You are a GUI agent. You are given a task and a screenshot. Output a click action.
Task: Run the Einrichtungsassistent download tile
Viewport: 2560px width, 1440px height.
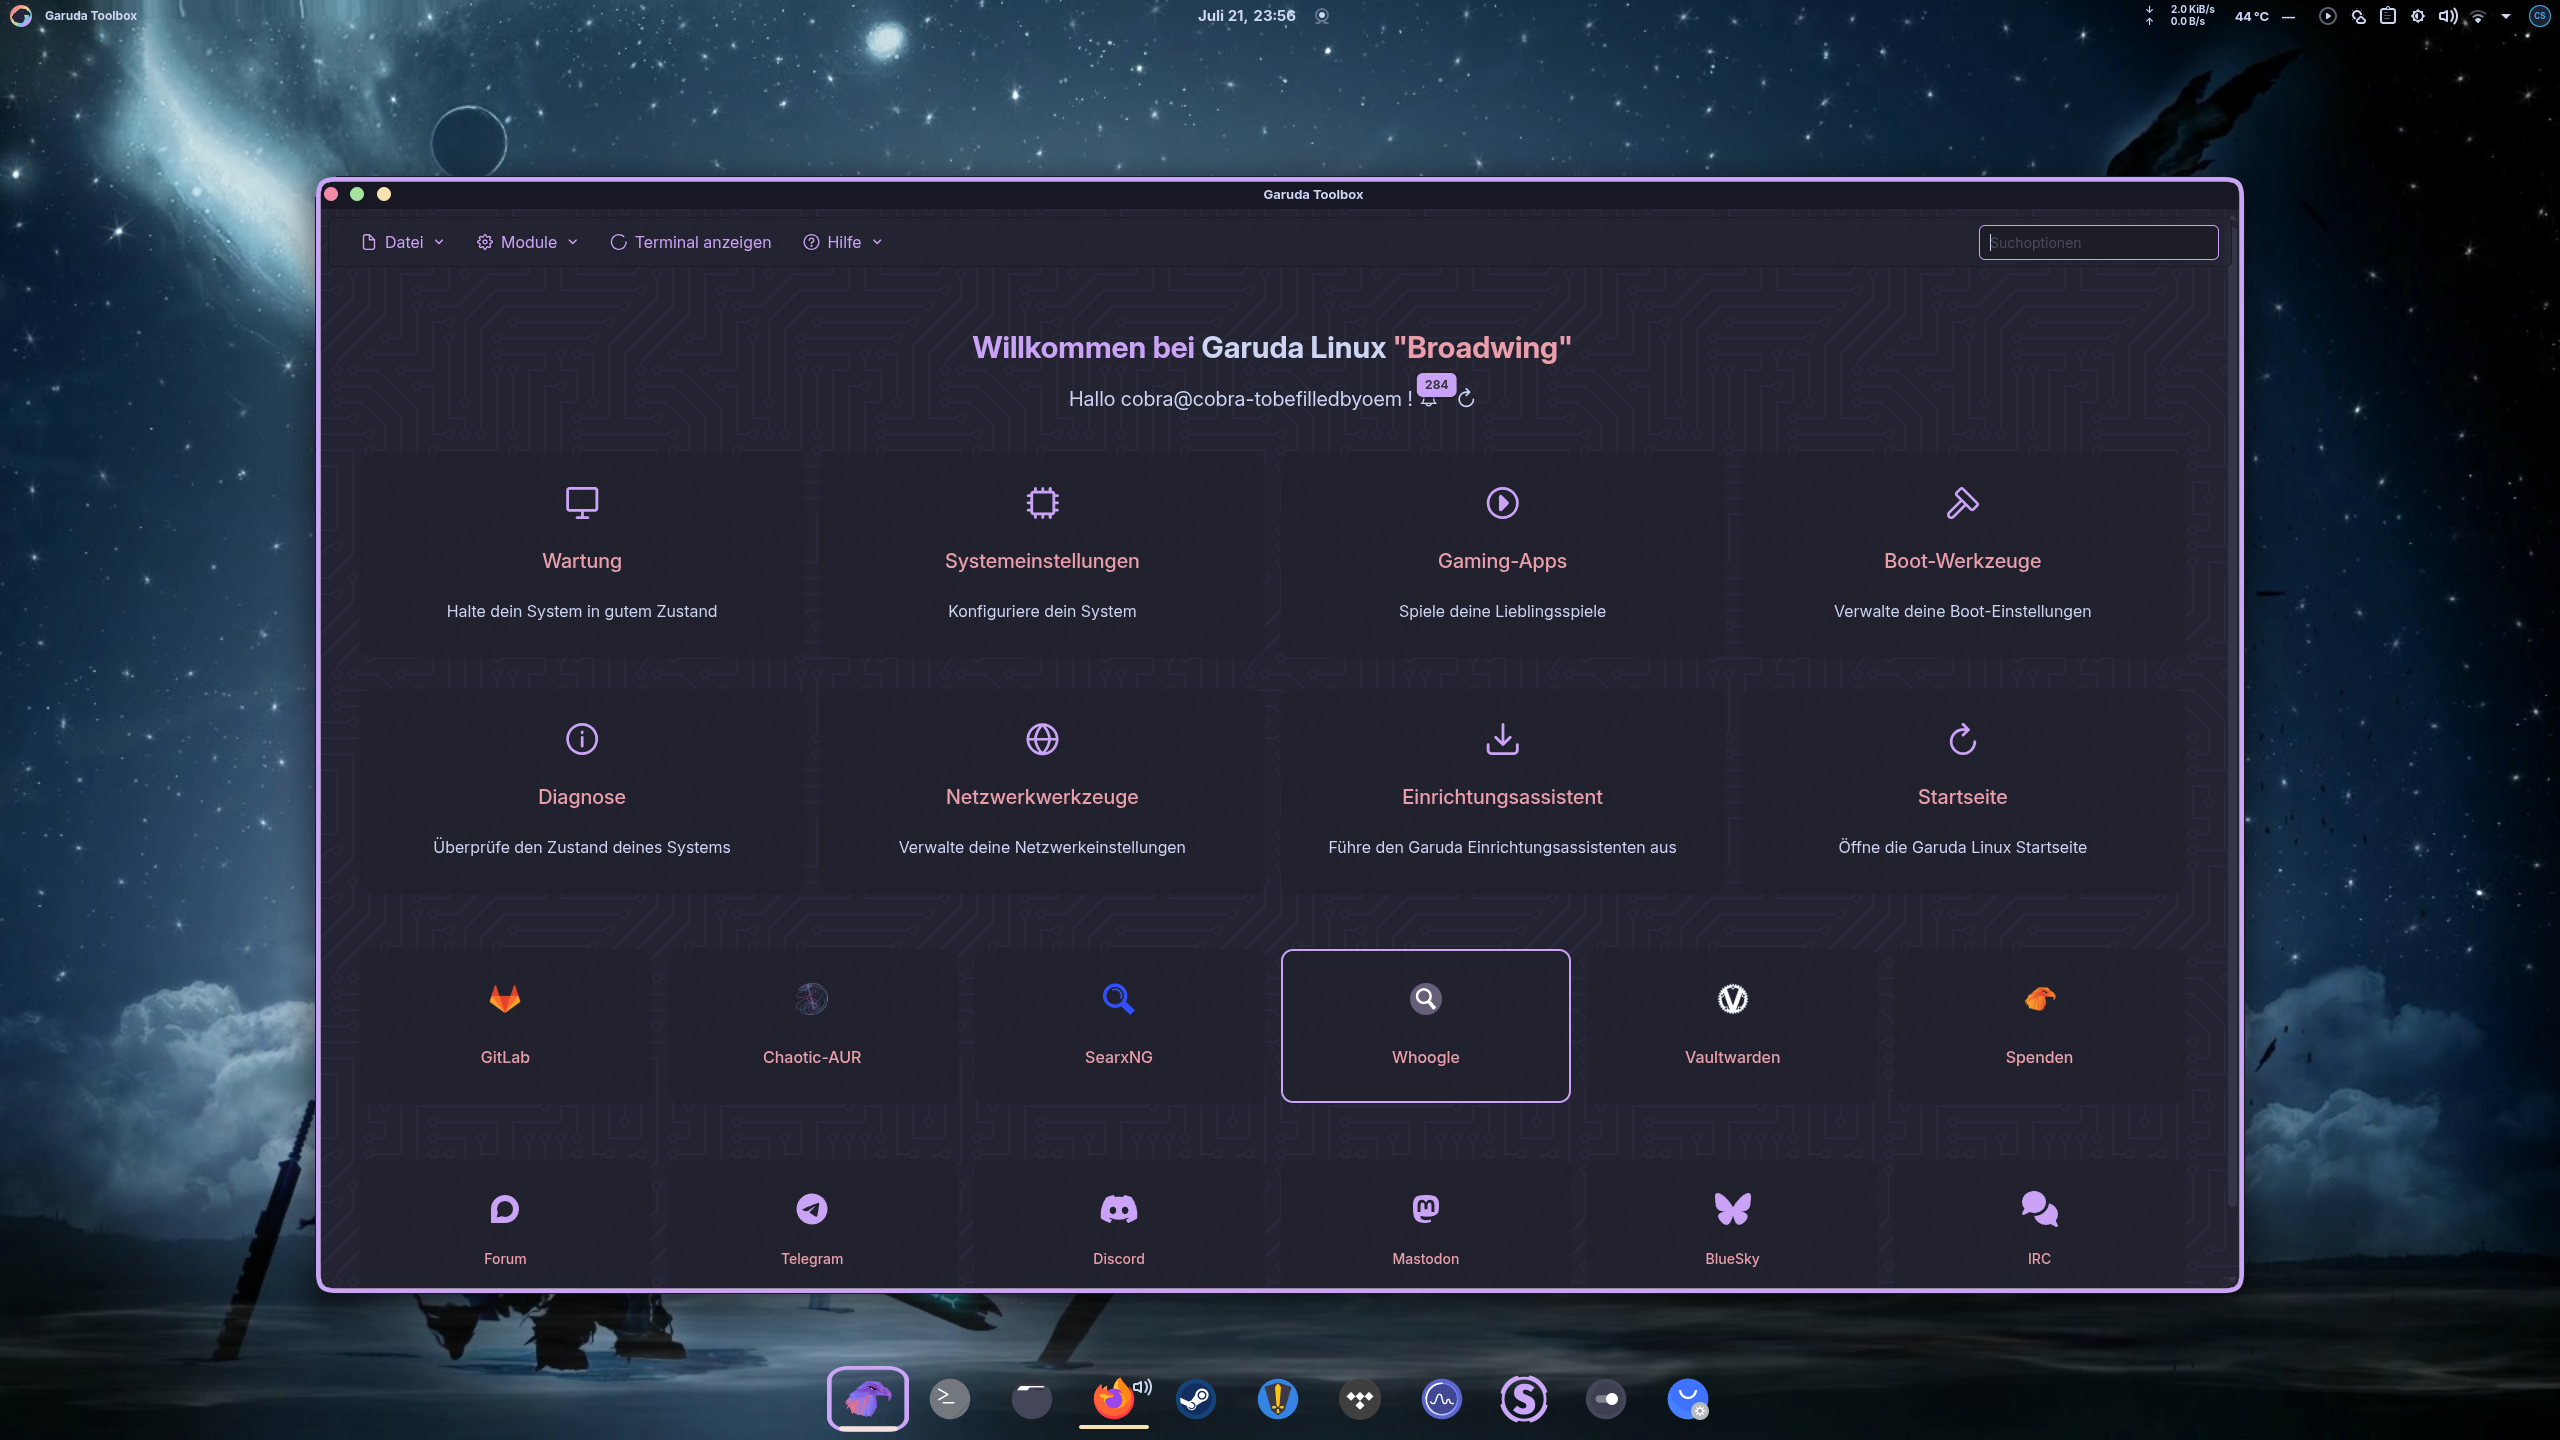[x=1502, y=790]
